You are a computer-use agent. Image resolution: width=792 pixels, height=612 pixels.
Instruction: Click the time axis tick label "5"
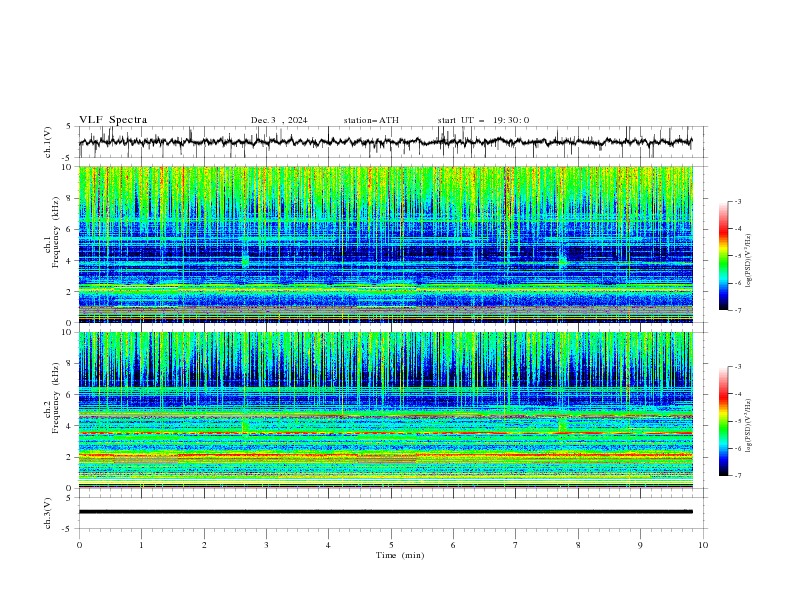tap(391, 545)
